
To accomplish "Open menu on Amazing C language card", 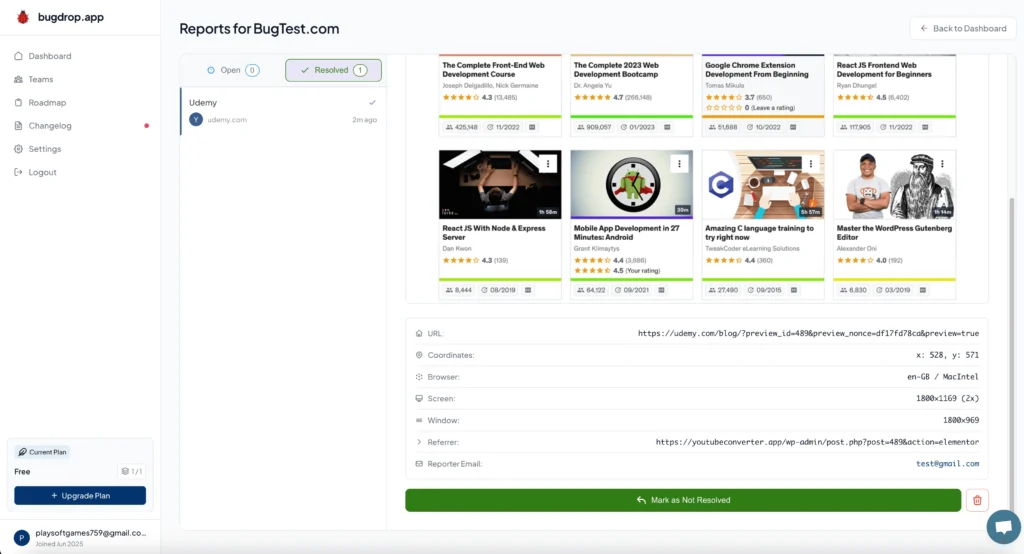I will 810,164.
